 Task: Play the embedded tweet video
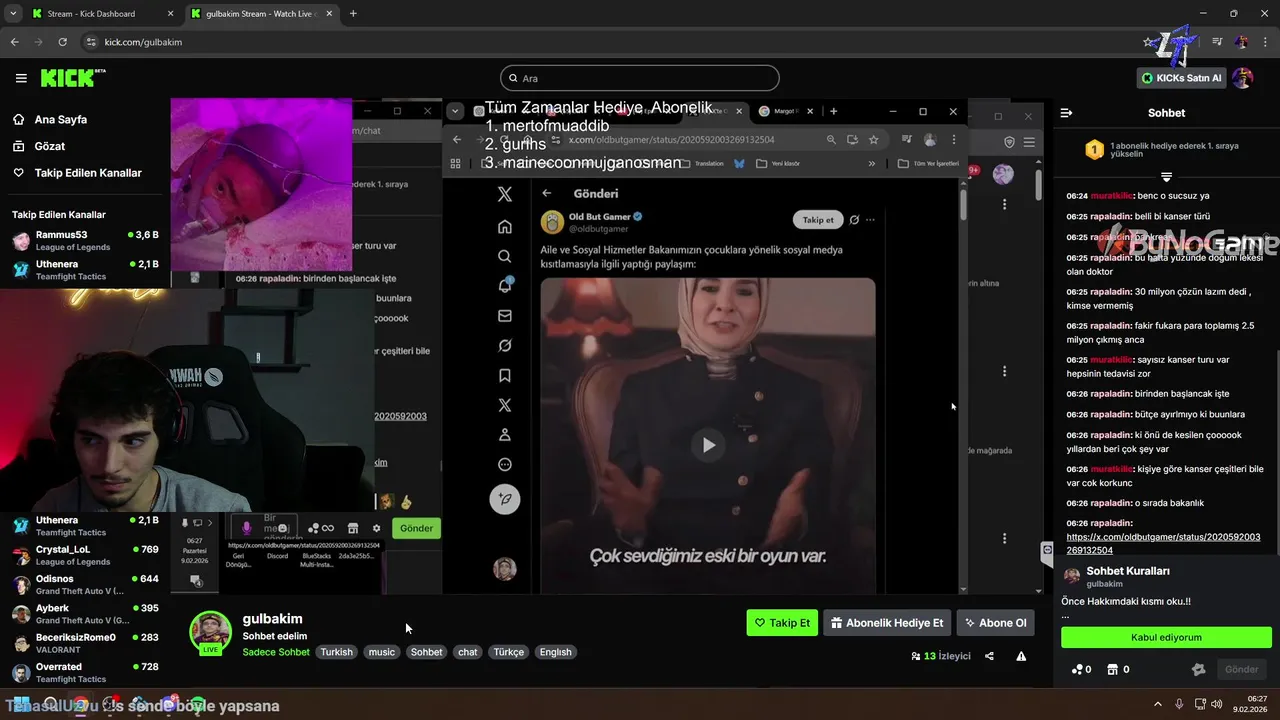click(708, 445)
